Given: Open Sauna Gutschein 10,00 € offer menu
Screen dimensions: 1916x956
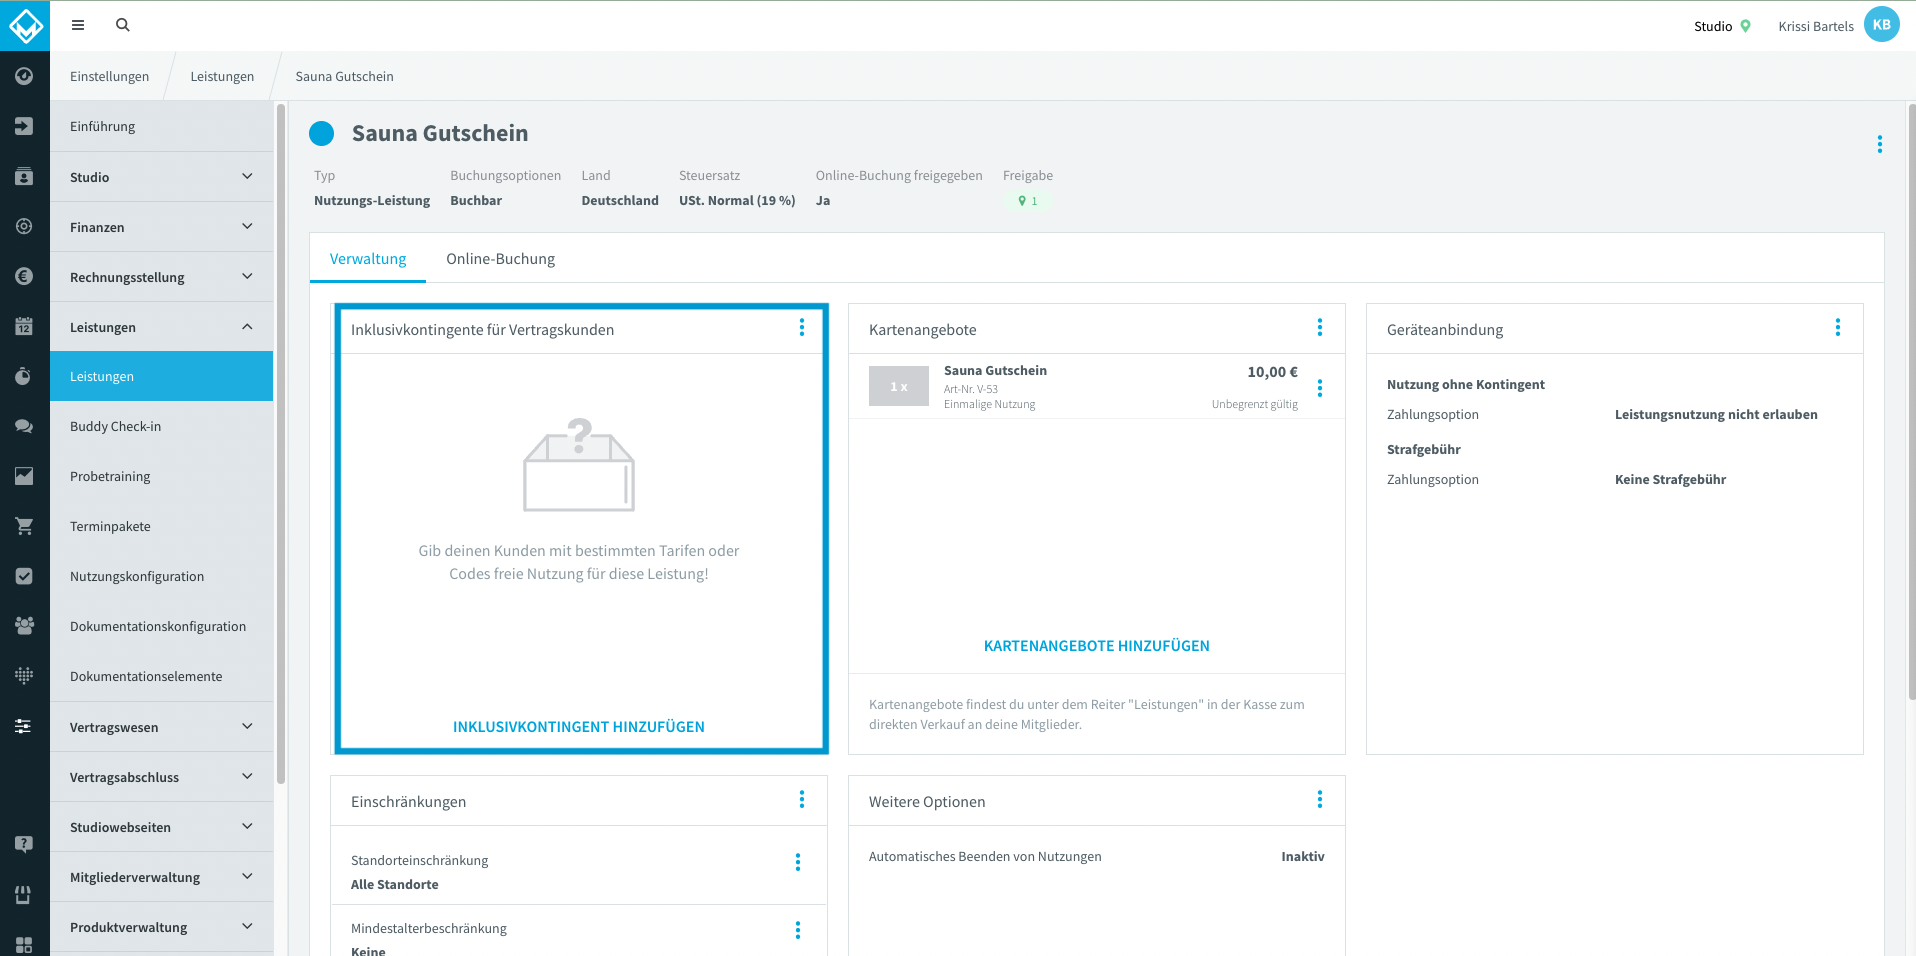Looking at the screenshot, I should (1319, 388).
